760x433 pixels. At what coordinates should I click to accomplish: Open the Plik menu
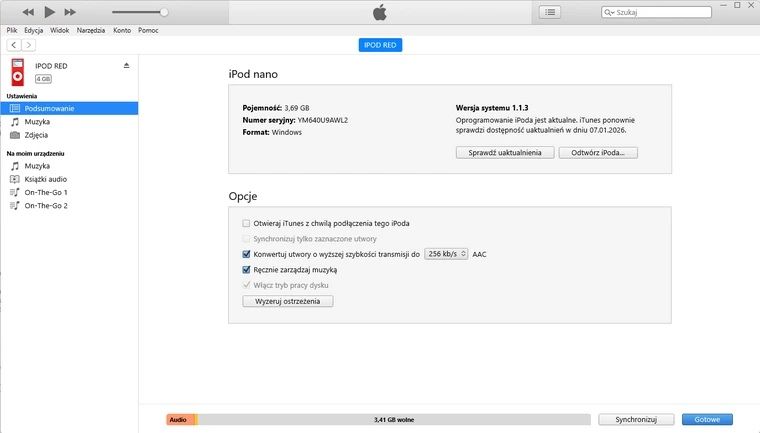pos(12,30)
